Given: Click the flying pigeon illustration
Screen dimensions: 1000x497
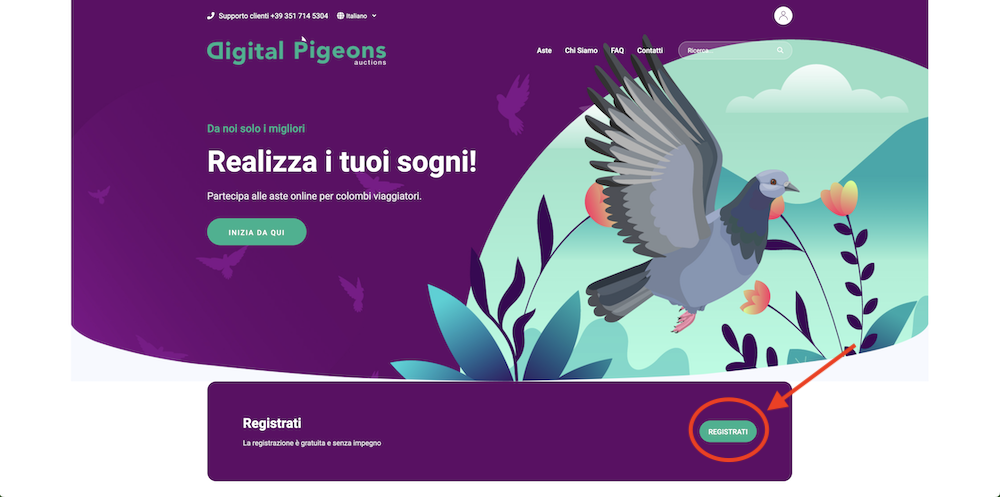Looking at the screenshot, I should pyautogui.click(x=691, y=185).
